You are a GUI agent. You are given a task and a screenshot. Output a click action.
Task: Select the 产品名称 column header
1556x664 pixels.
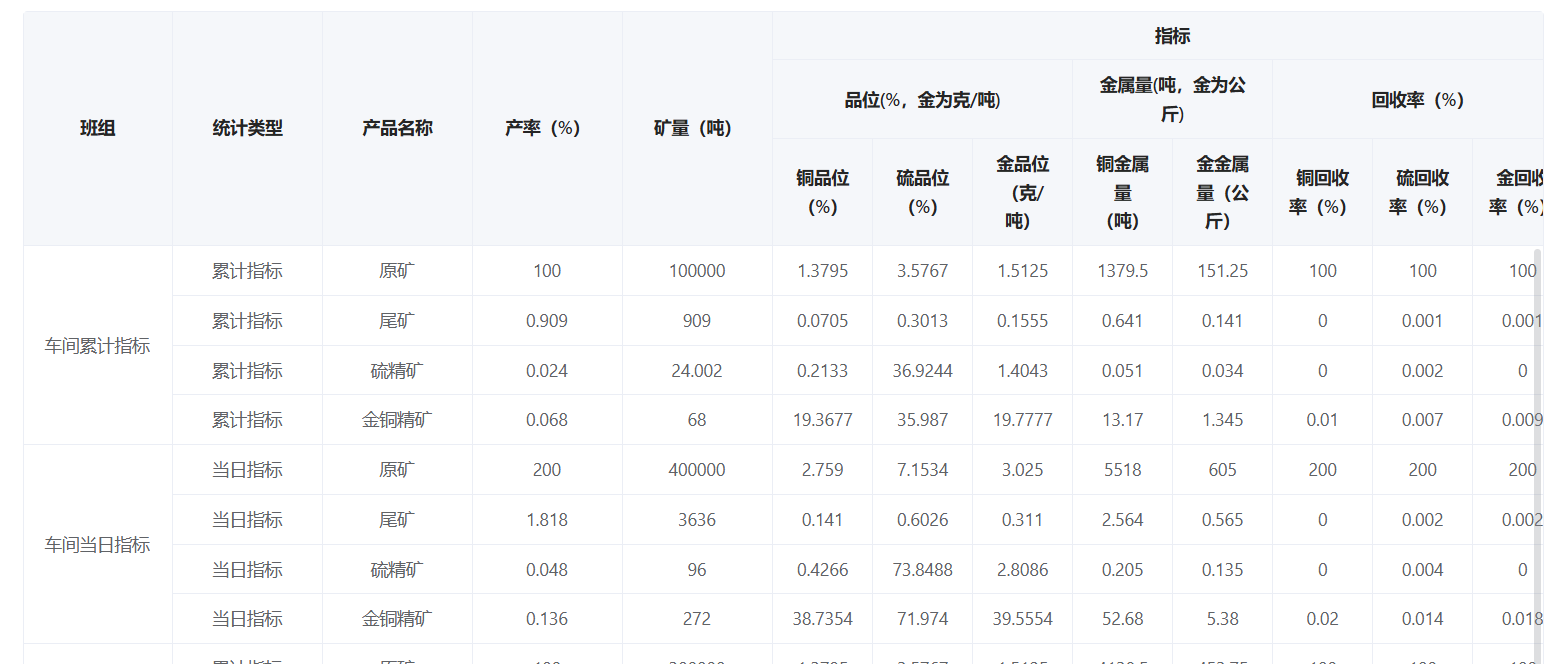[397, 128]
